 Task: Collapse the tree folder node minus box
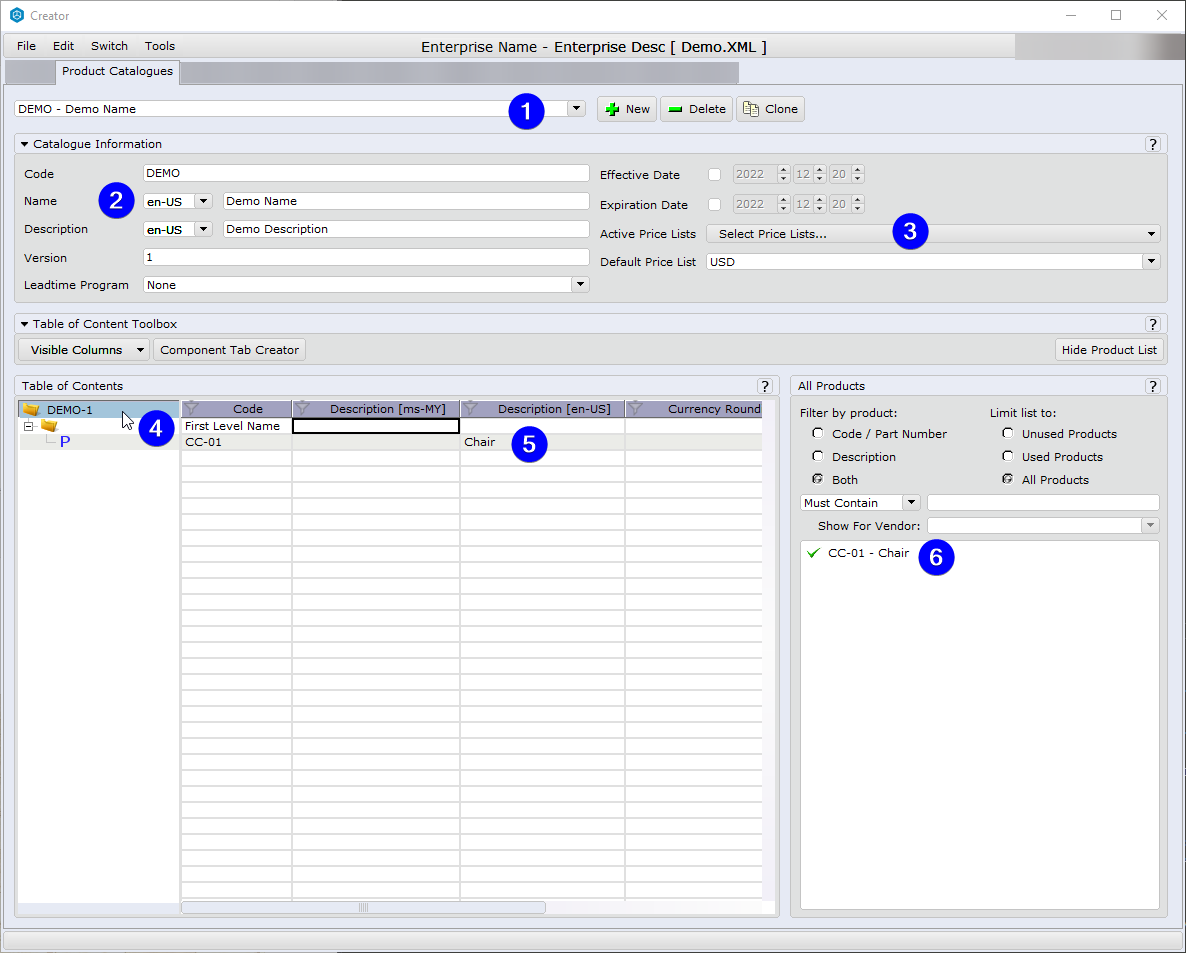point(28,427)
